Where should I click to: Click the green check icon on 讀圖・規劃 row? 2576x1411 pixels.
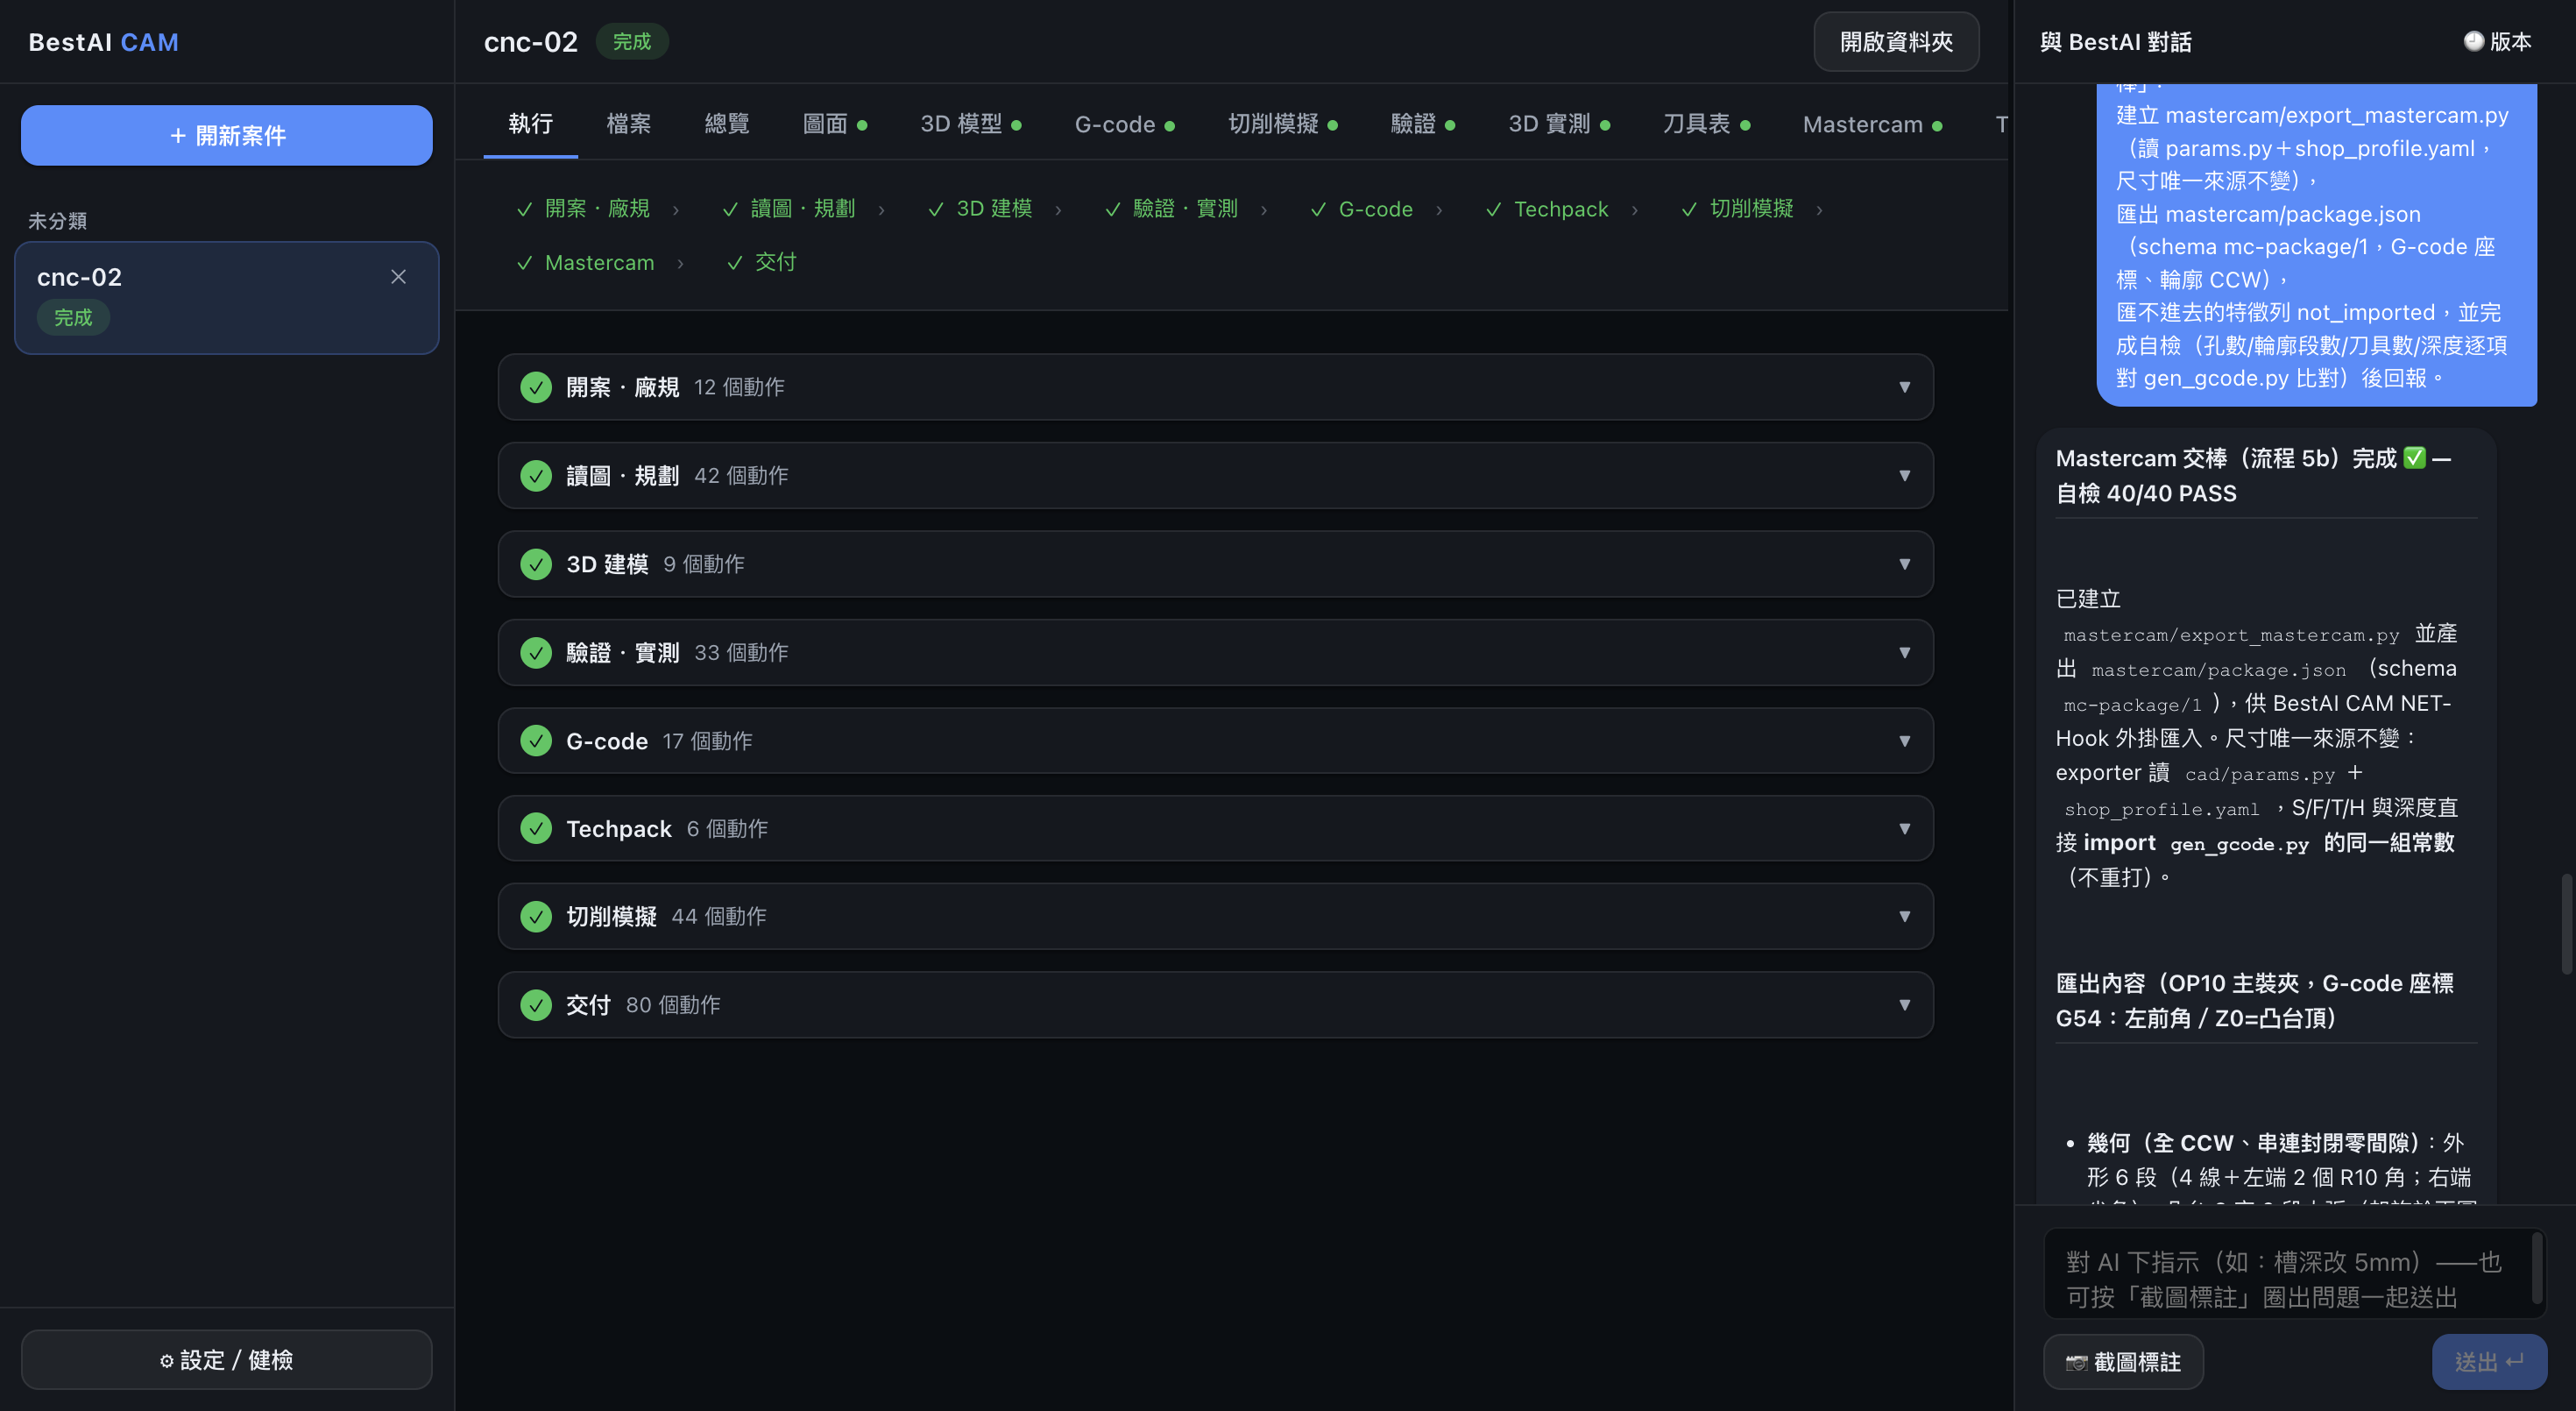[536, 475]
